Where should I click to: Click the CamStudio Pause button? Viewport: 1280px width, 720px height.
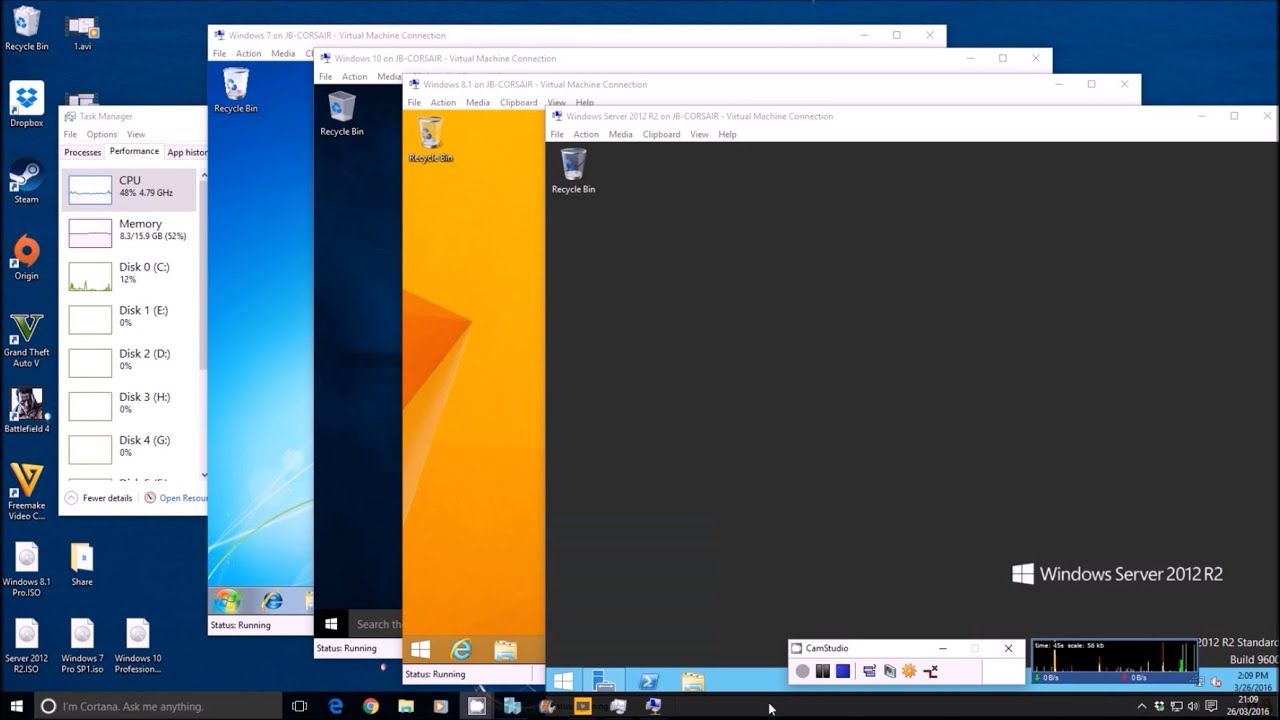(x=822, y=671)
